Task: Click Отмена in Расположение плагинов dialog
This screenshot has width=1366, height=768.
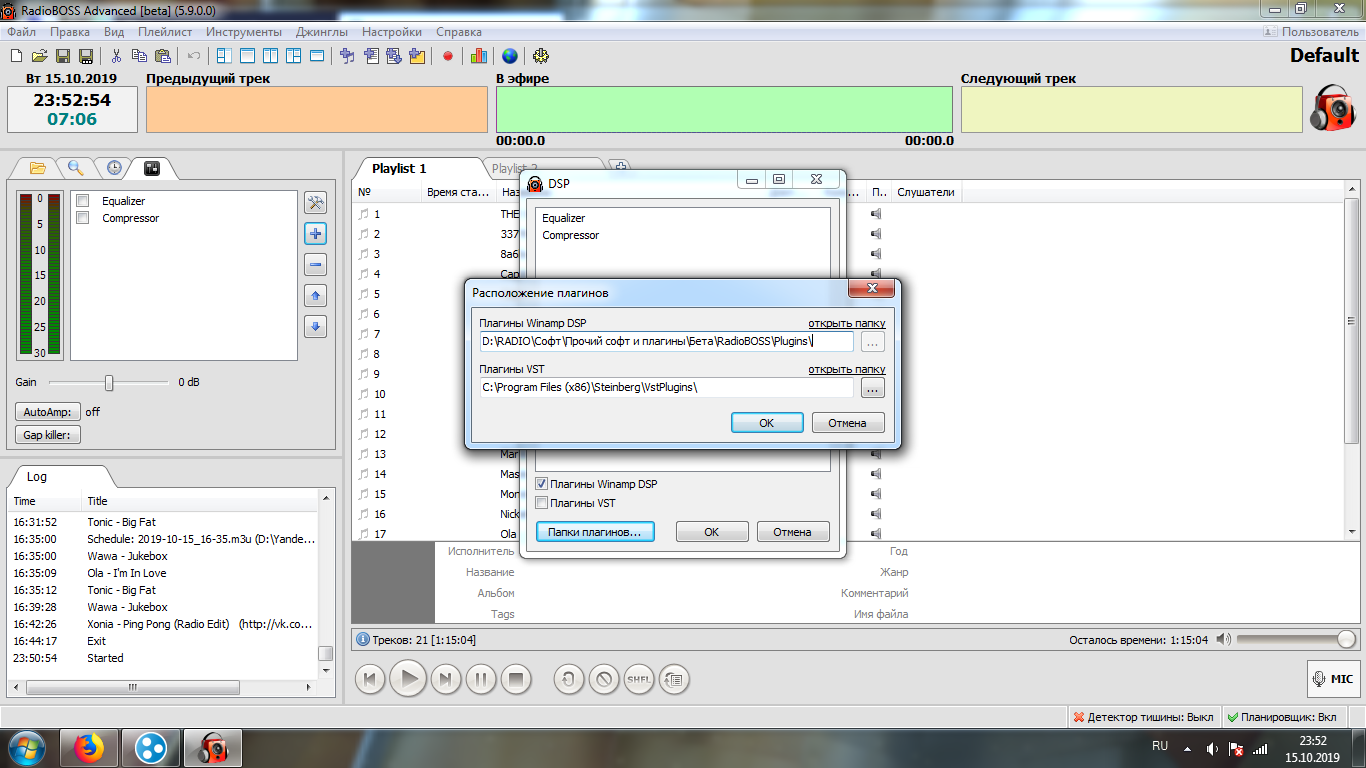Action: 848,423
